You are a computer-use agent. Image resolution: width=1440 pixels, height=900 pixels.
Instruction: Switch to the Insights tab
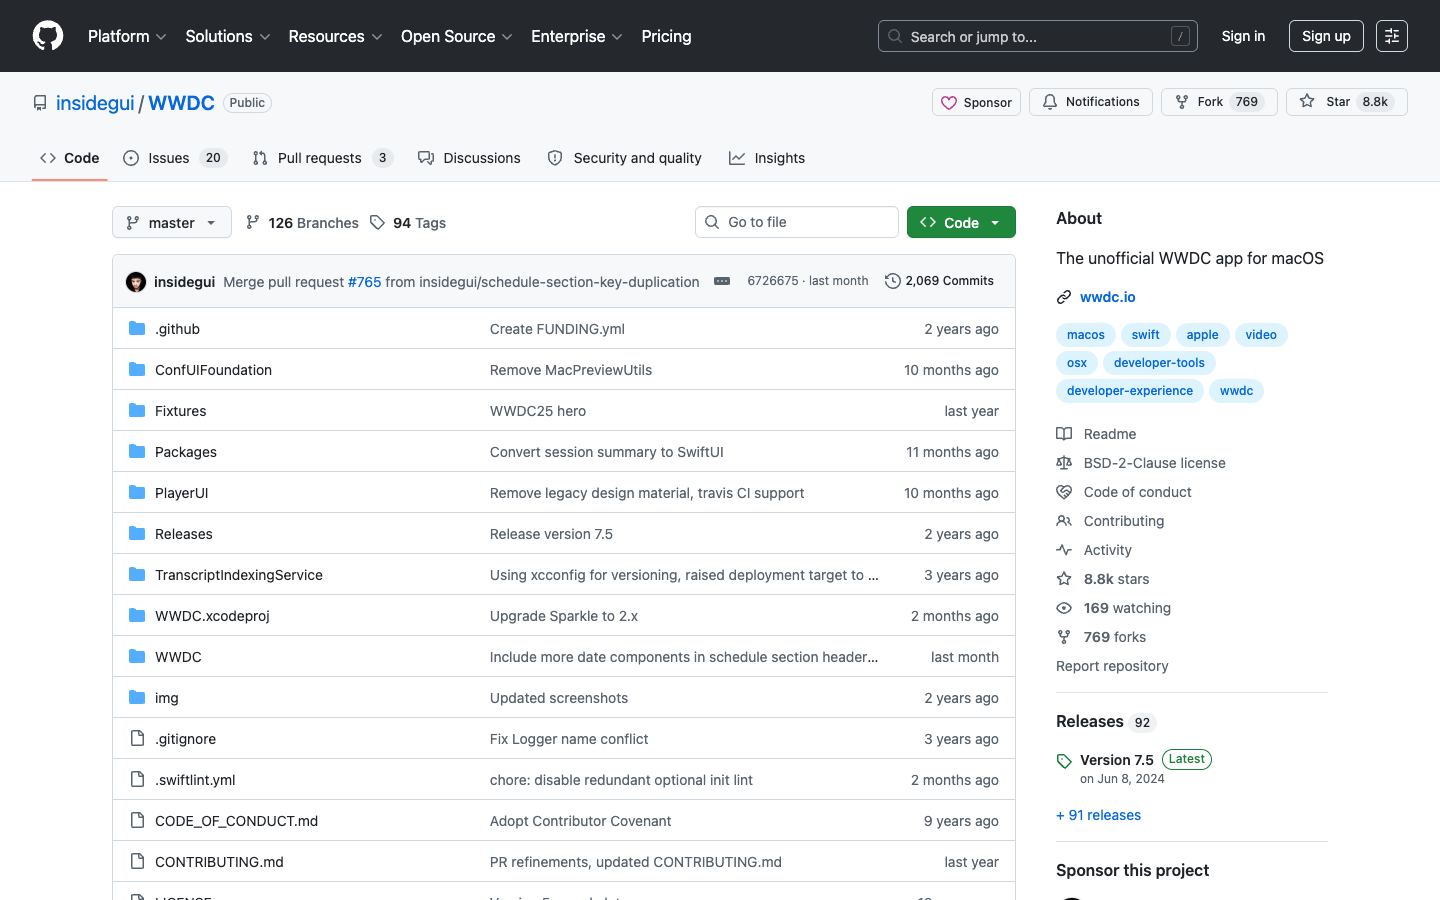767,158
